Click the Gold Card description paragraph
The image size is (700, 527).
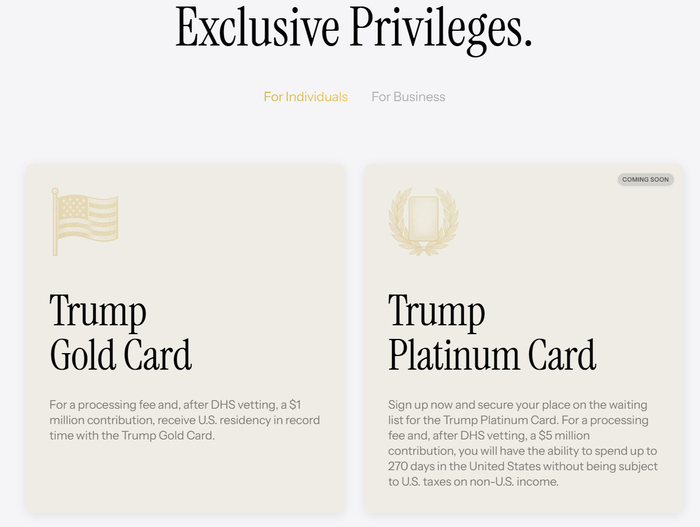[x=185, y=420]
